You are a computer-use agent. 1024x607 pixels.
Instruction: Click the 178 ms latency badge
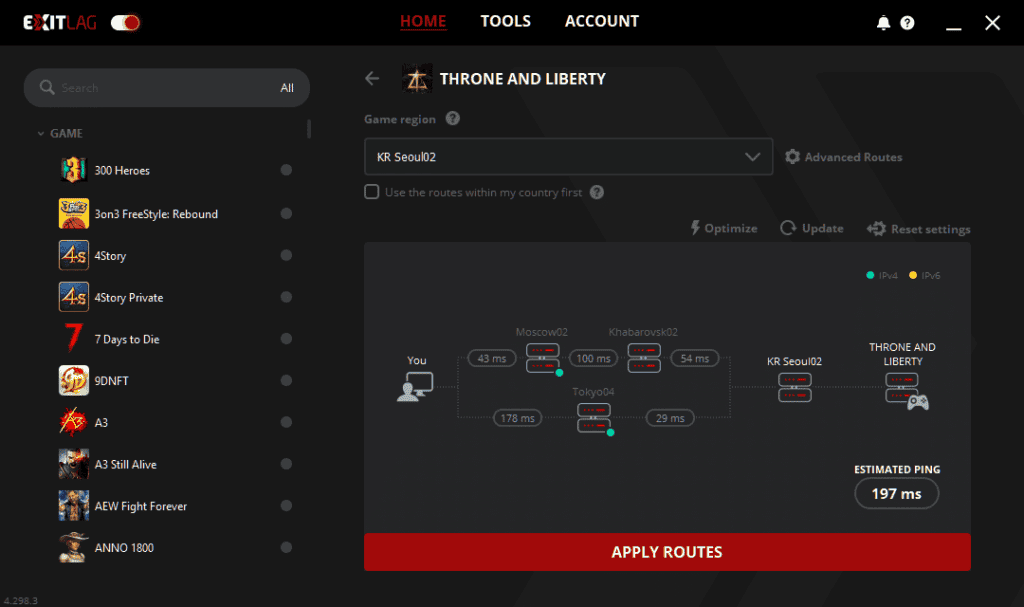pyautogui.click(x=517, y=418)
